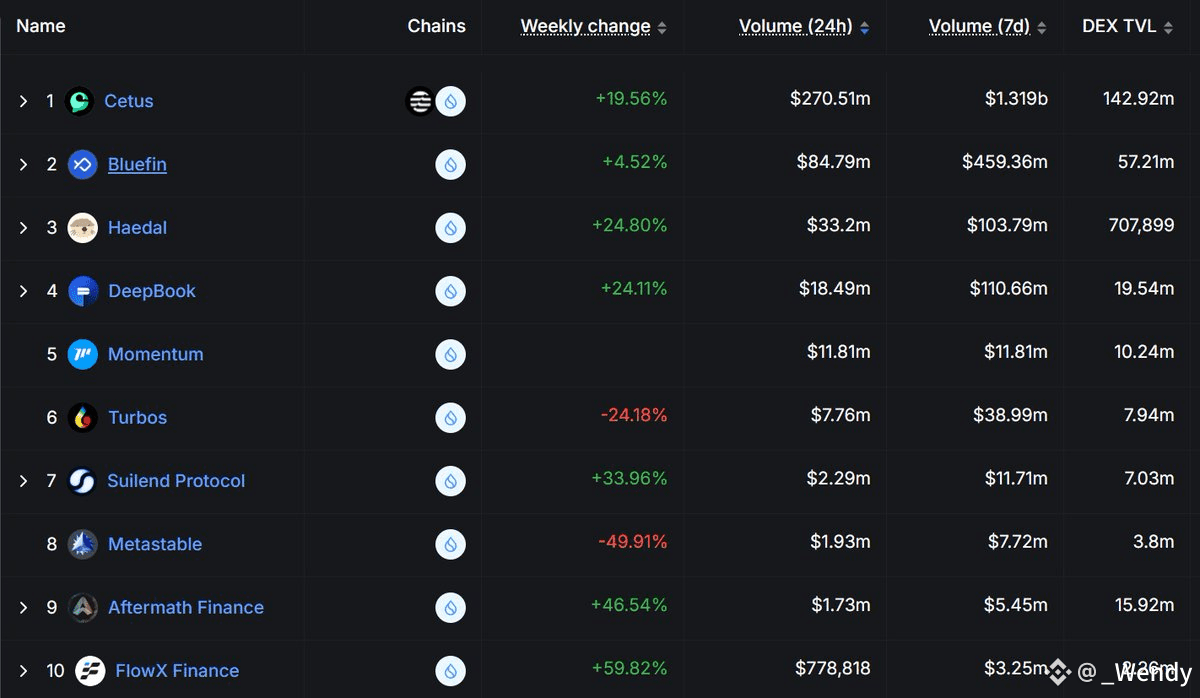
Task: Click the Haedal protocol logo
Action: pyautogui.click(x=82, y=228)
